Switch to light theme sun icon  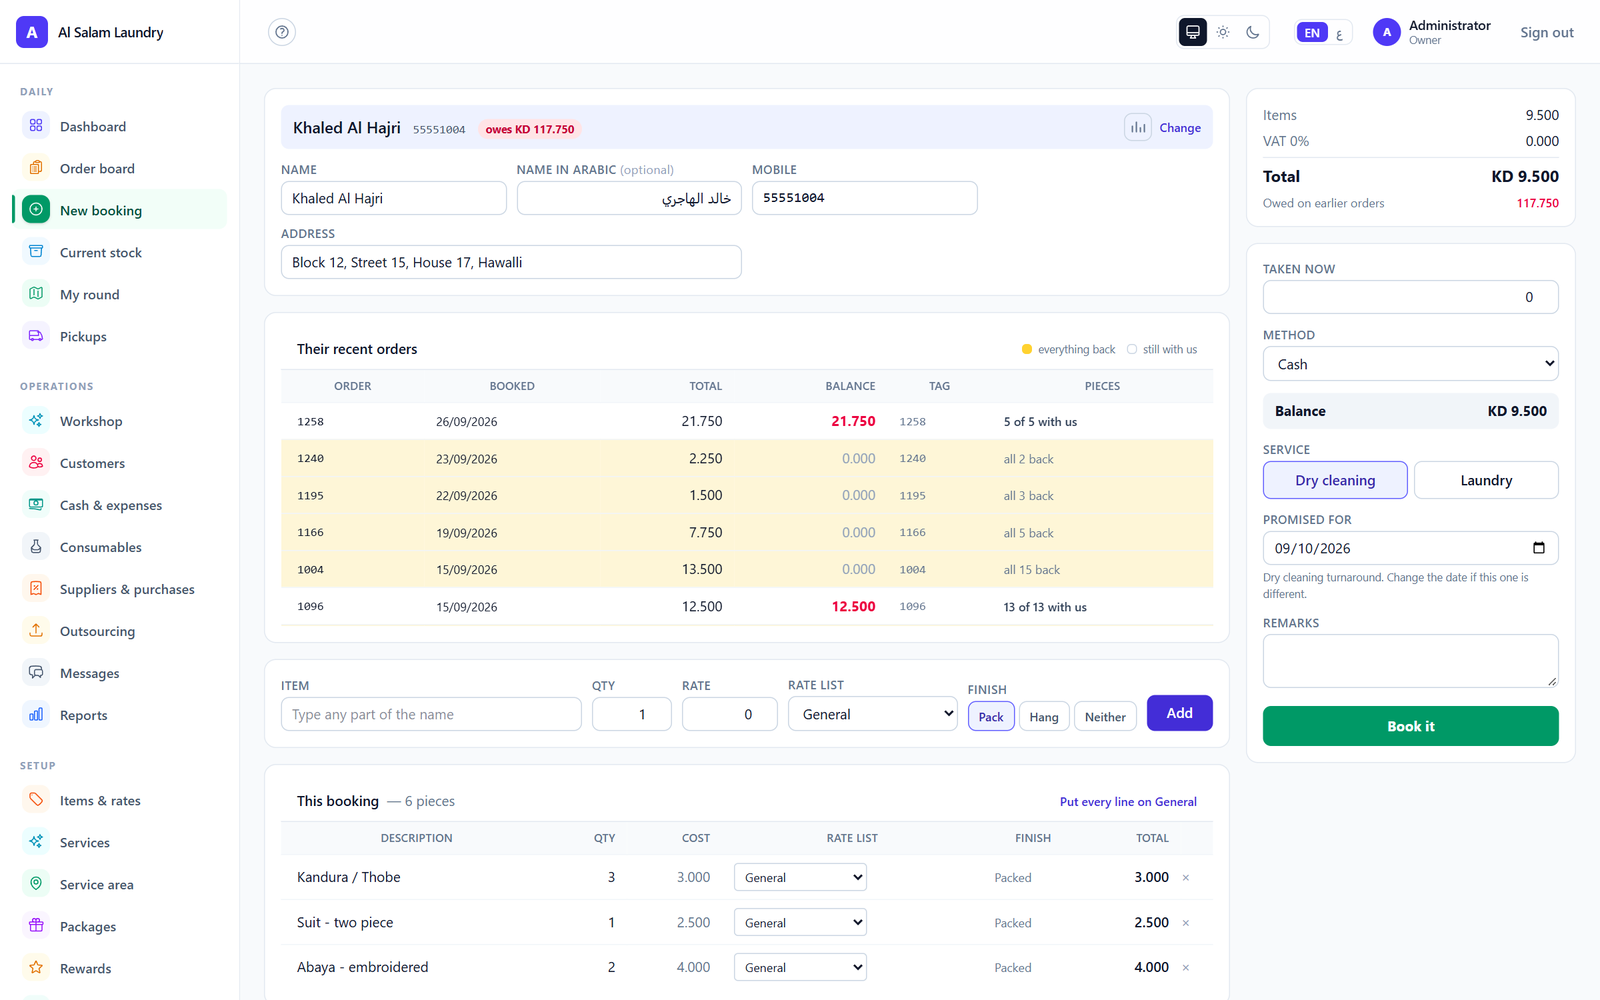click(x=1223, y=32)
